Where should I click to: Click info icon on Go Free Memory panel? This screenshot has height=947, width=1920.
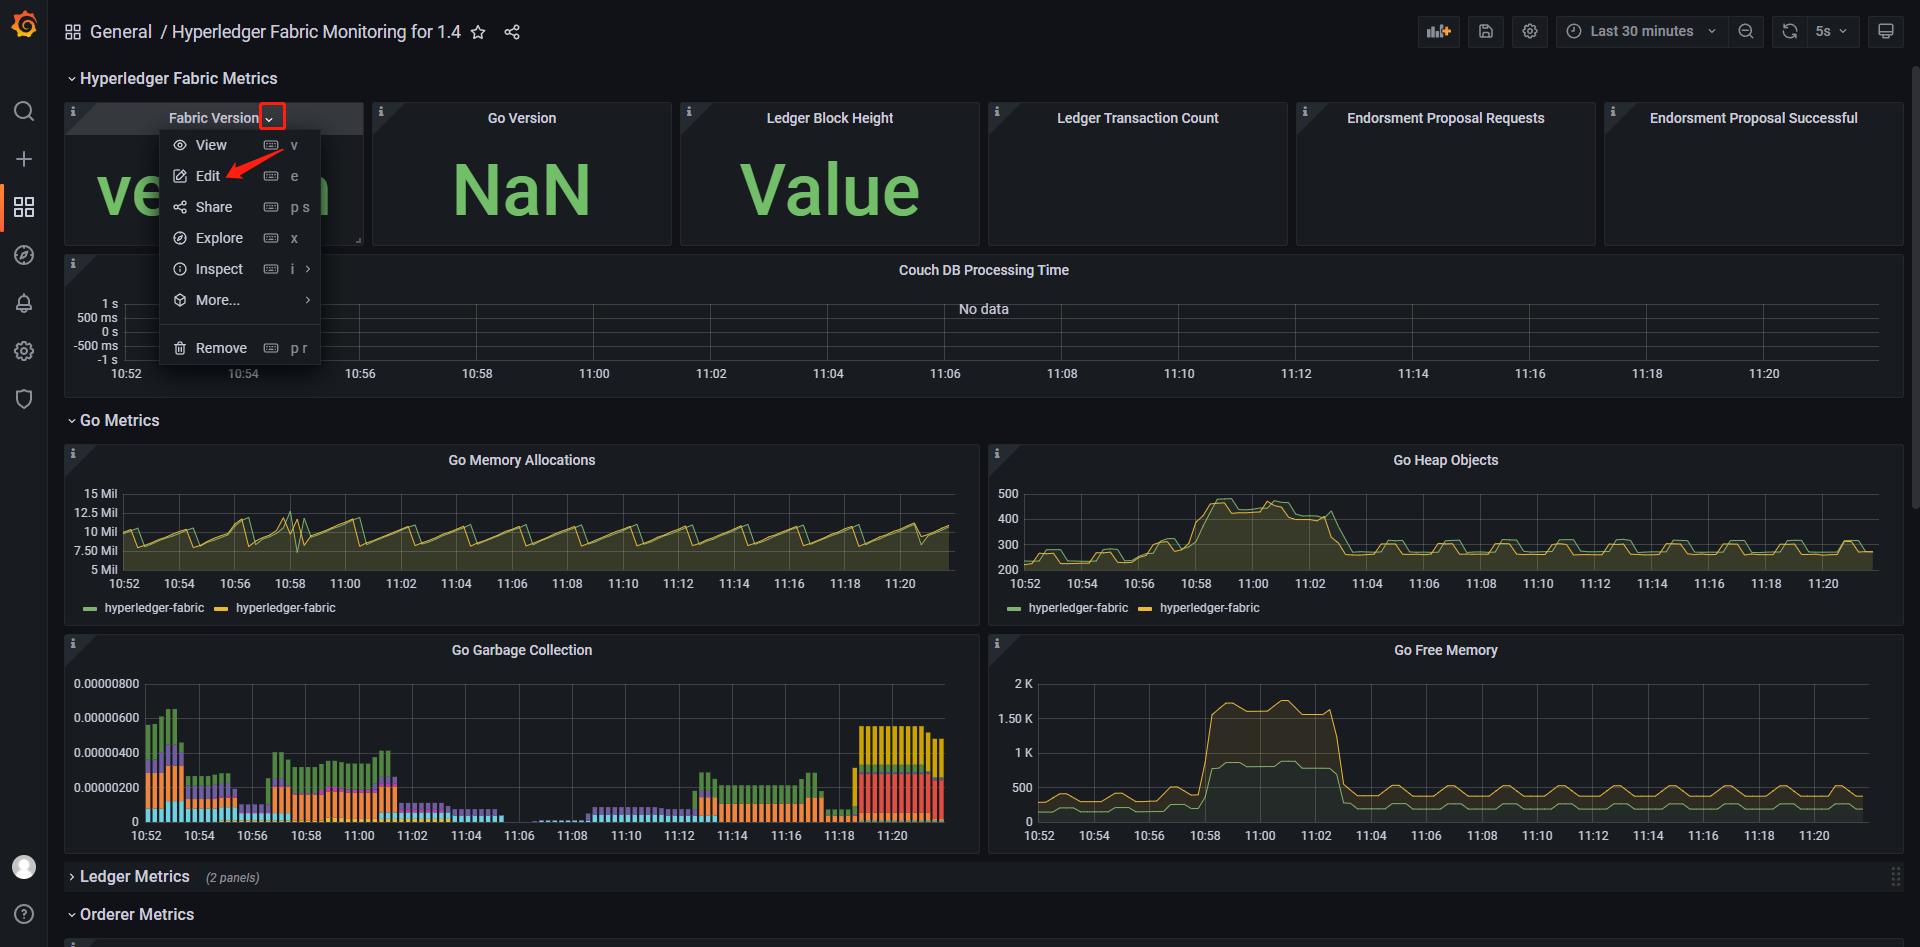click(997, 644)
